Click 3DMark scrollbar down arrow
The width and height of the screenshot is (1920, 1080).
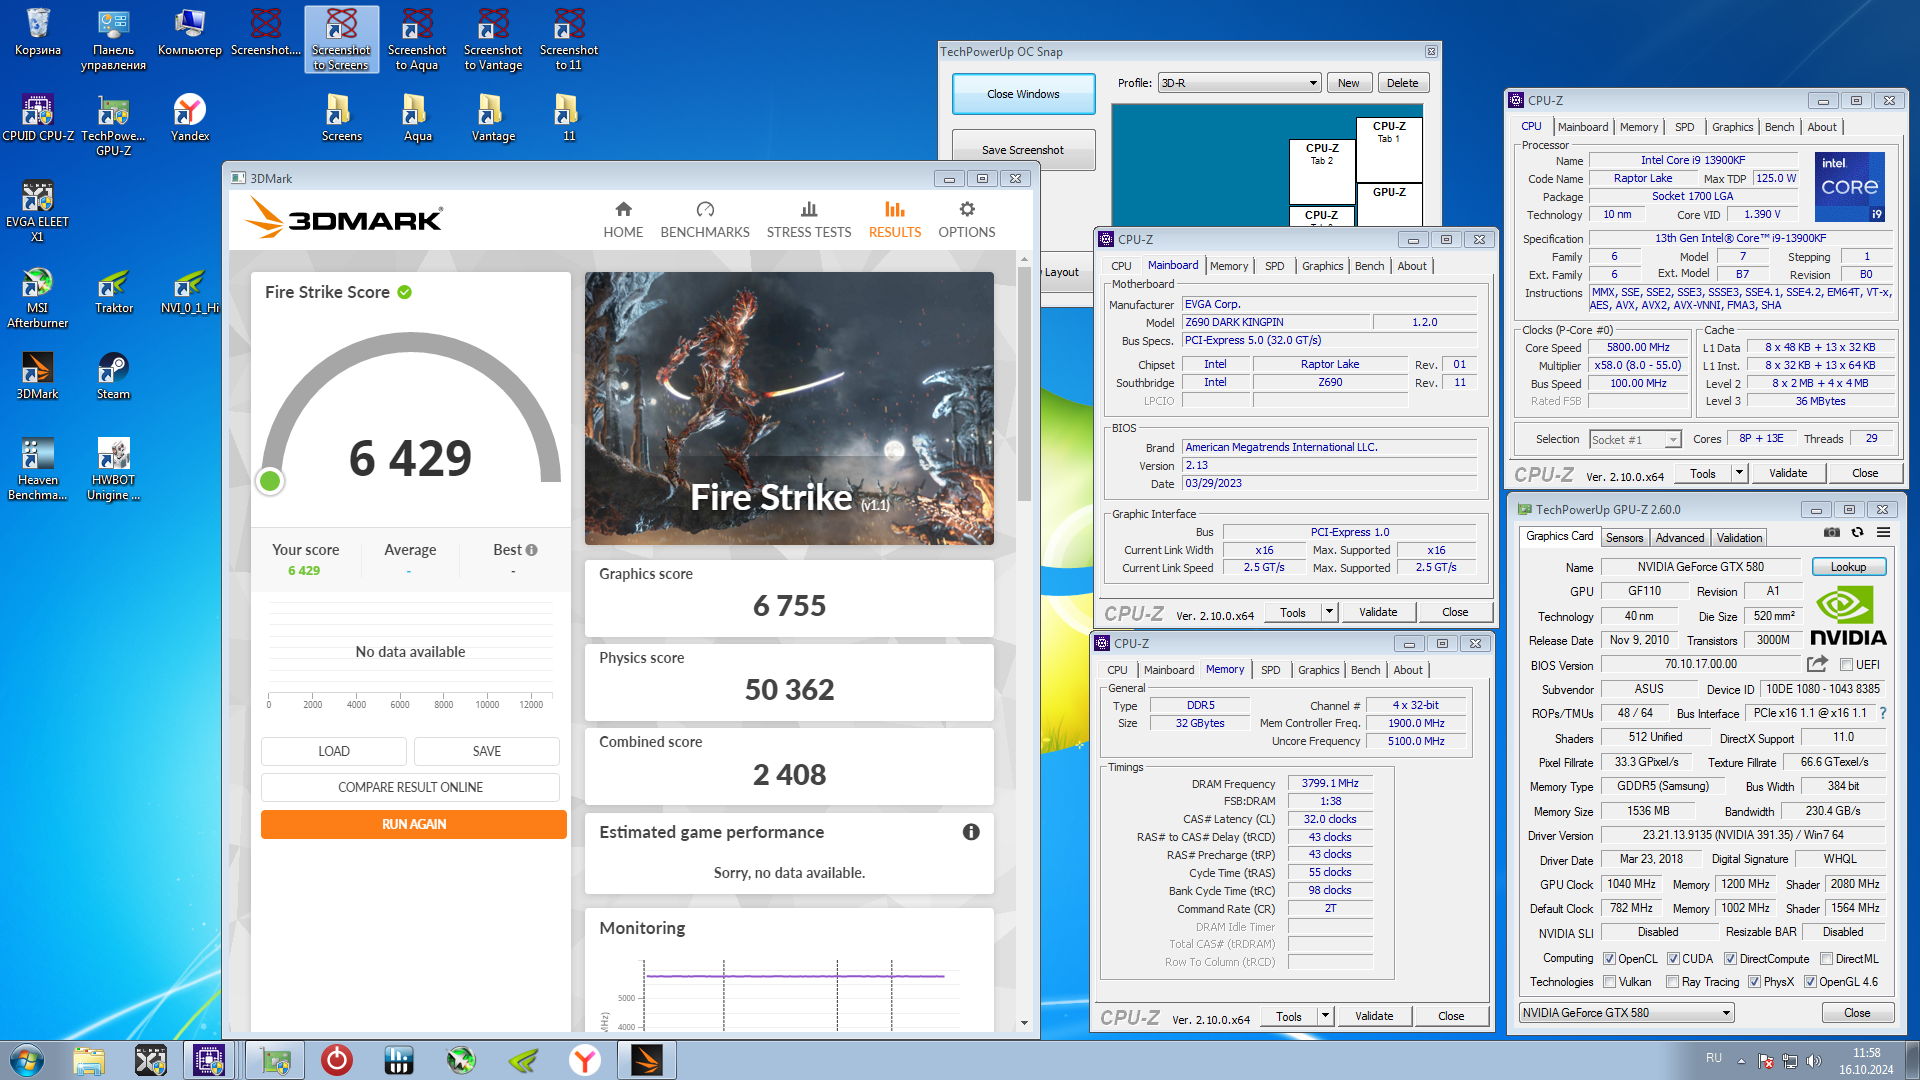point(1024,1023)
